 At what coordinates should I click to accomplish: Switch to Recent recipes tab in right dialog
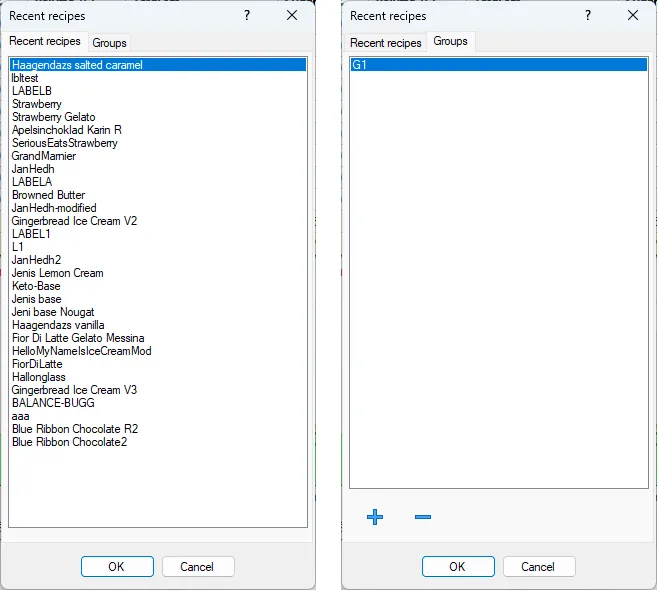pyautogui.click(x=386, y=43)
